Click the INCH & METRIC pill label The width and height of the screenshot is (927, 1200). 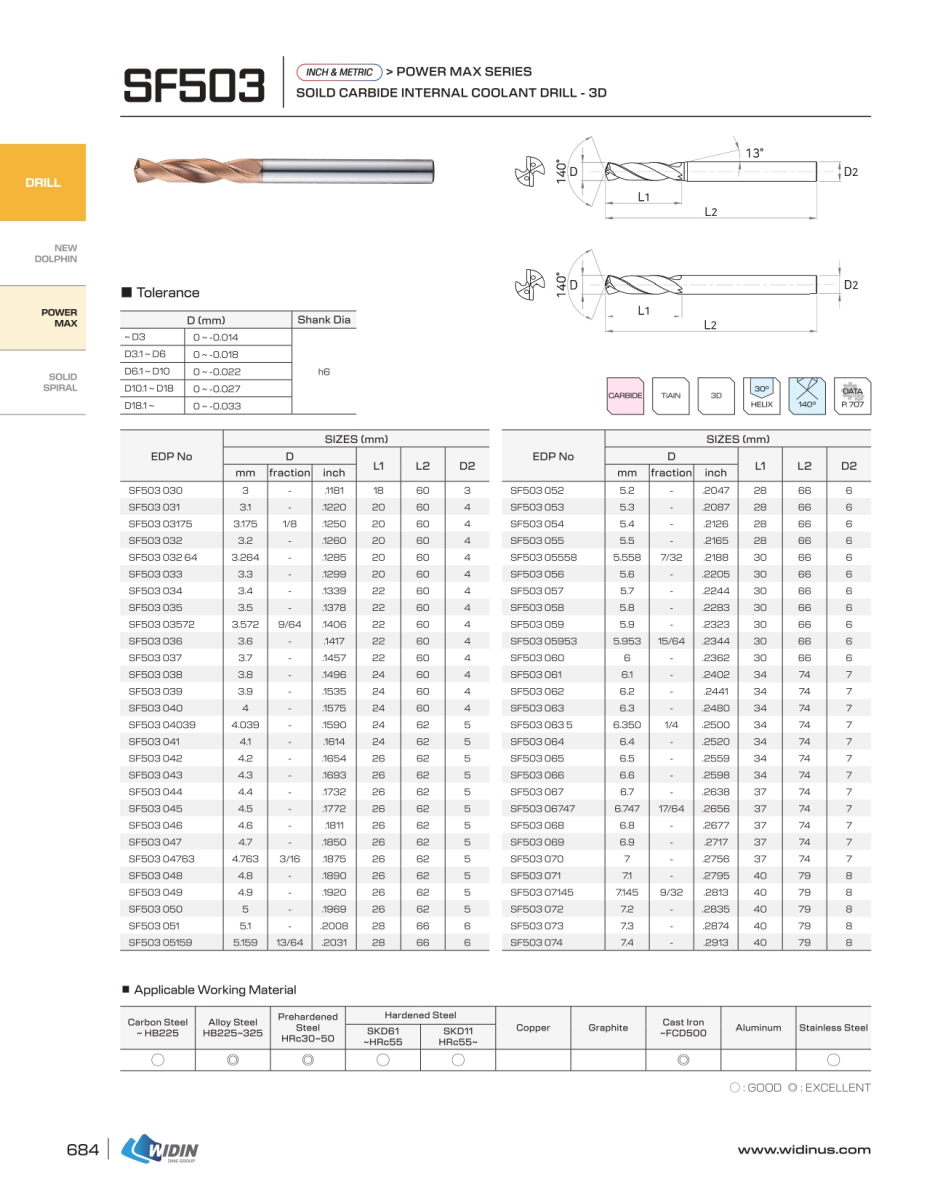click(339, 72)
